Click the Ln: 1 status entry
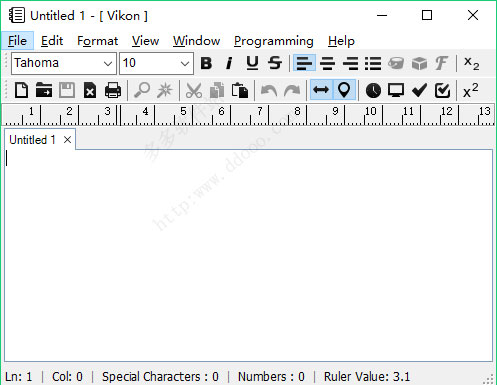The width and height of the screenshot is (497, 385). [19, 377]
